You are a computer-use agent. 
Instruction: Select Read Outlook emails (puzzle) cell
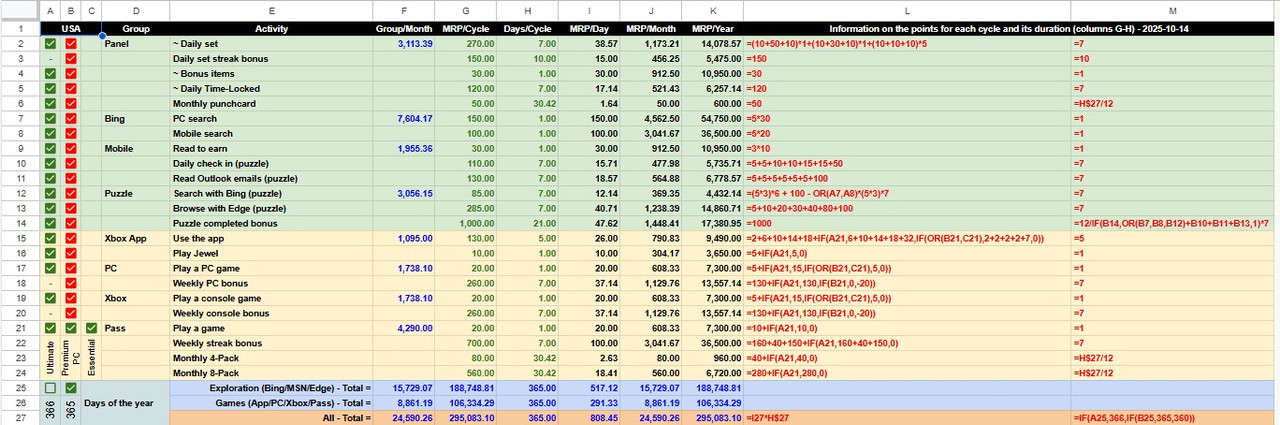coord(271,178)
